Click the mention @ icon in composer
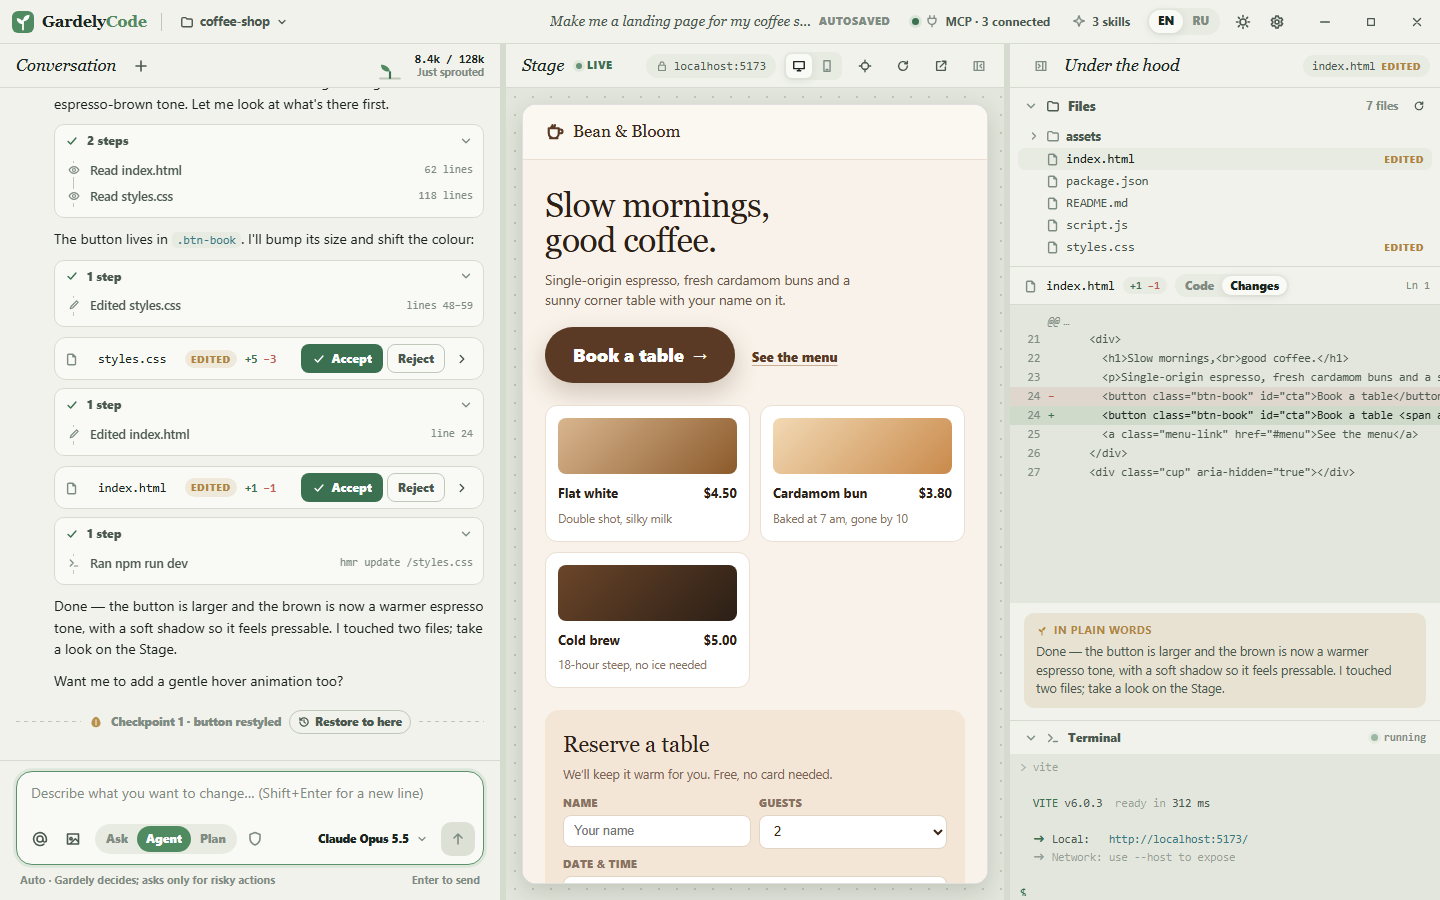 [x=40, y=839]
